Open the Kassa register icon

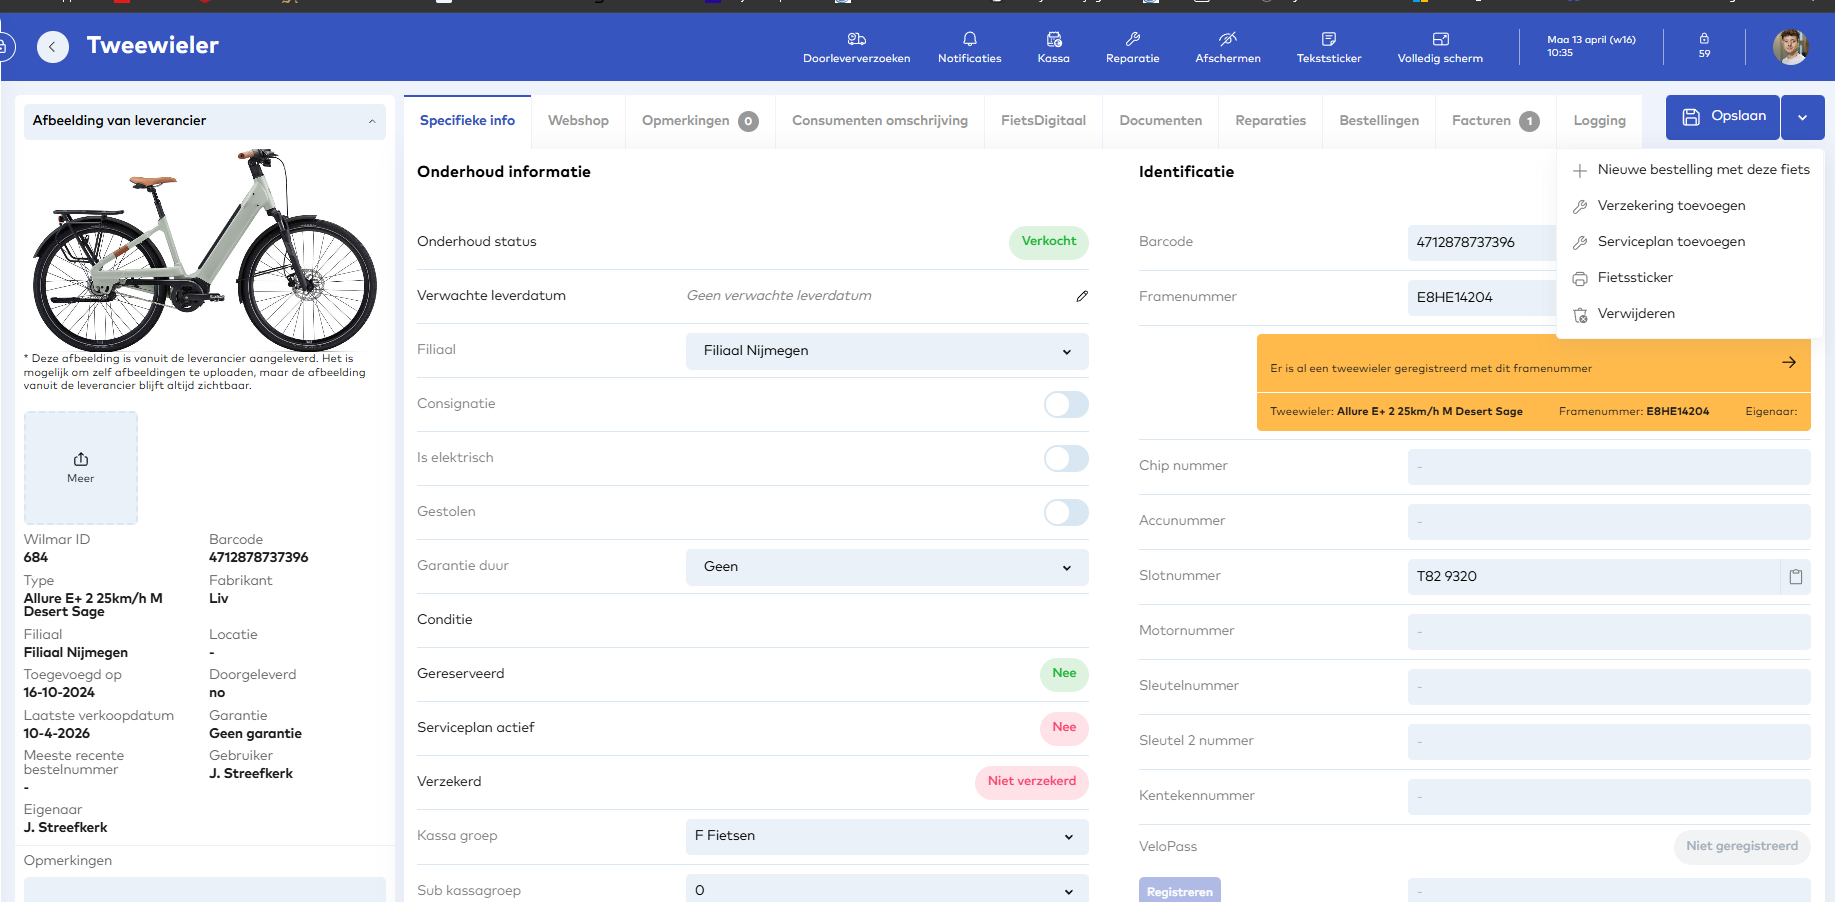[x=1053, y=46]
